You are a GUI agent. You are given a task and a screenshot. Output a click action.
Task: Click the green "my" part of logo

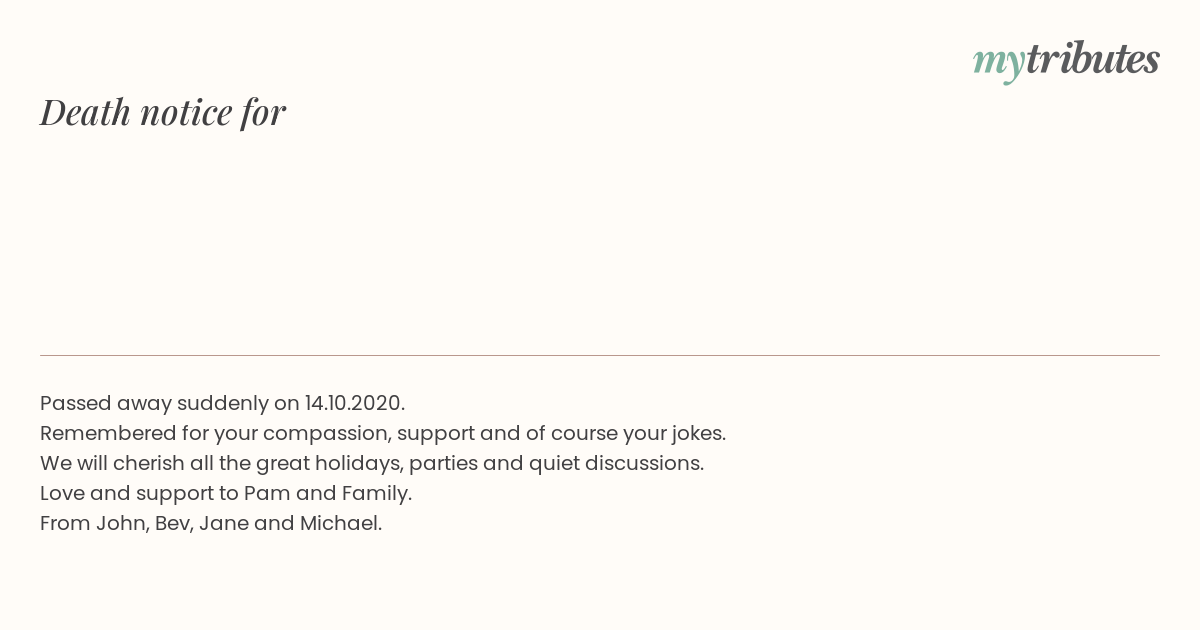tap(999, 65)
